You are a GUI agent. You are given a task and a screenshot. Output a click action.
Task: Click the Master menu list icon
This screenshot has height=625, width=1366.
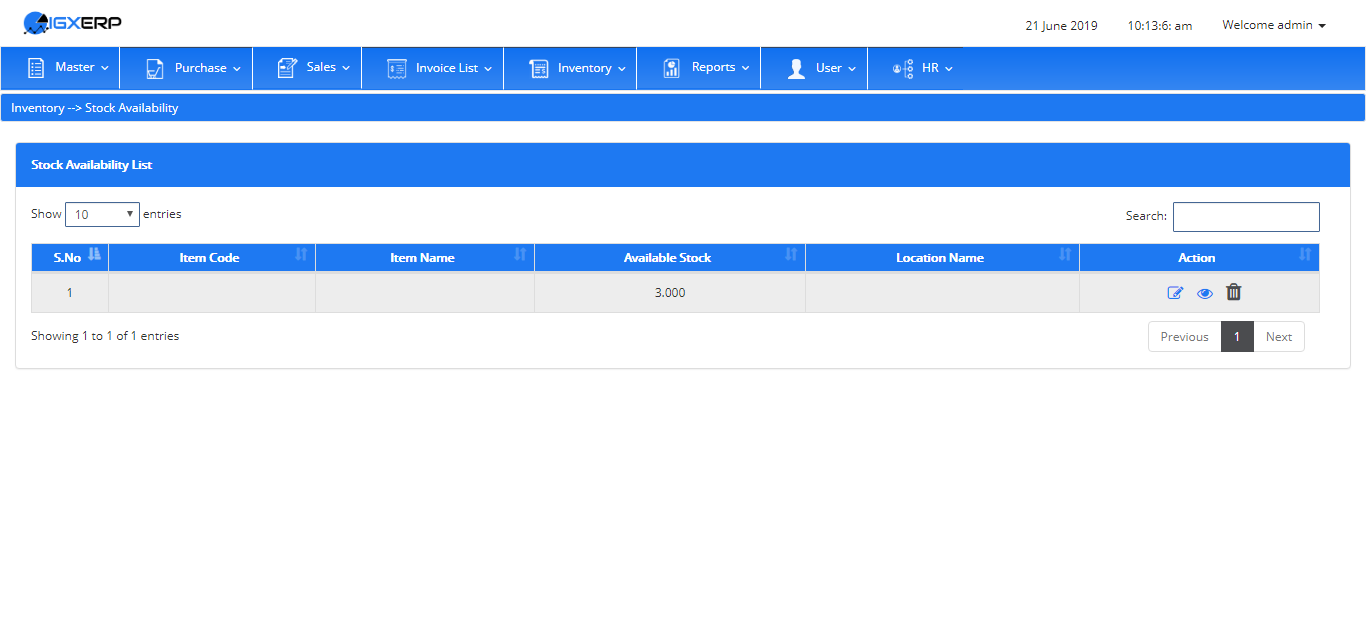[x=36, y=68]
